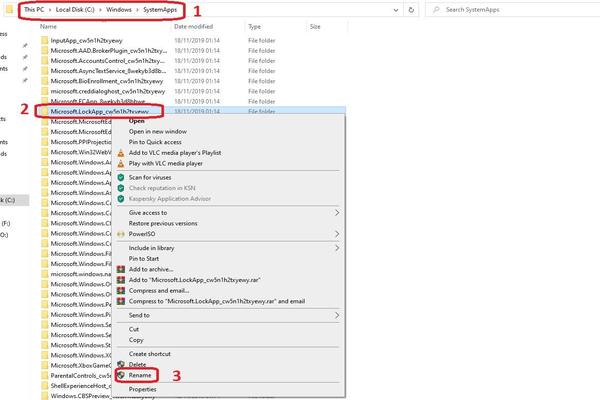Select 'Windows' breadcrumb in address bar
The height and width of the screenshot is (400, 600).
[119, 10]
